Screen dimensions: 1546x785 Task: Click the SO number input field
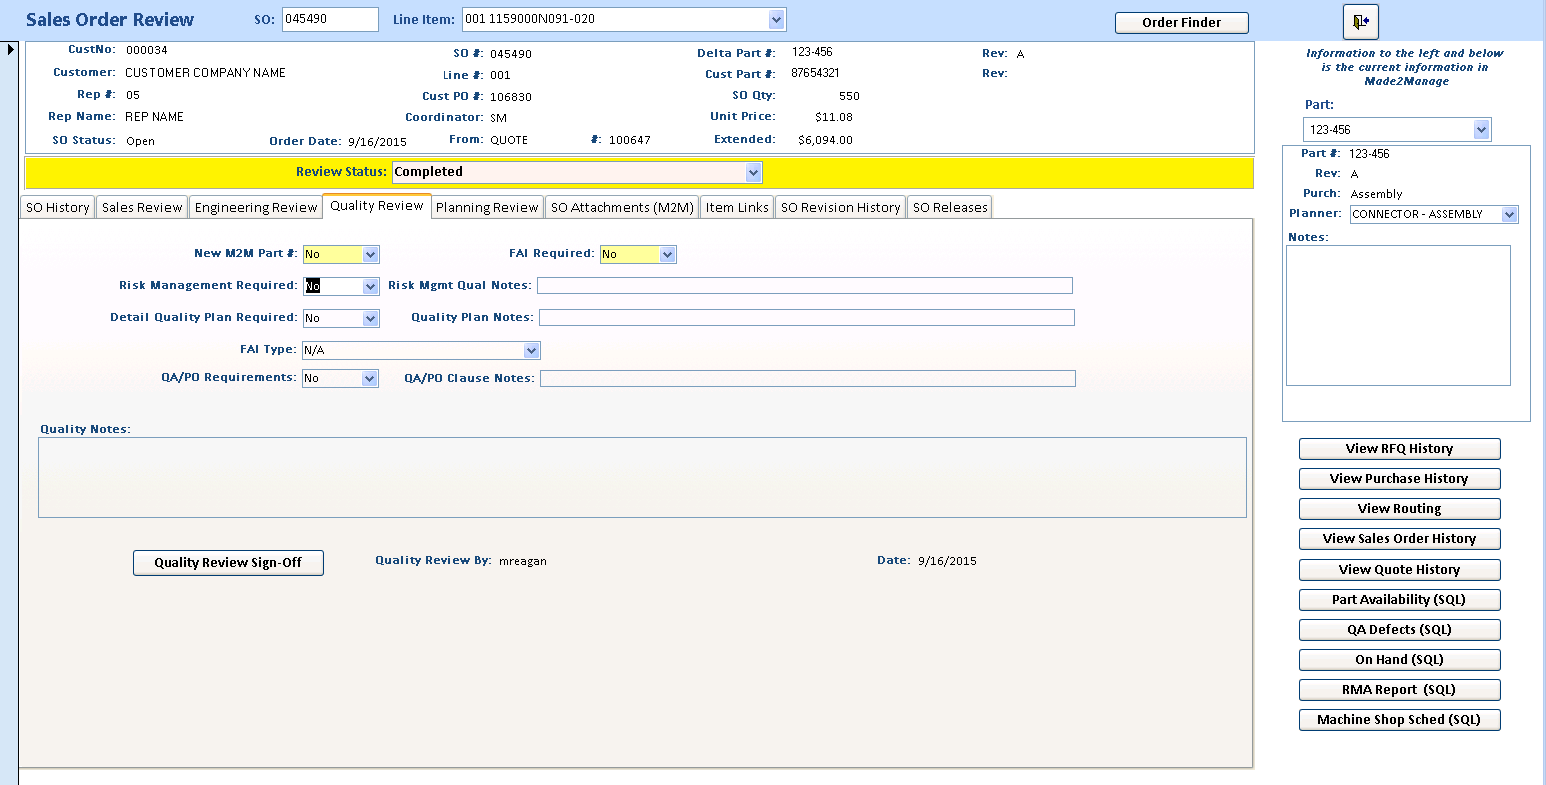pyautogui.click(x=330, y=19)
